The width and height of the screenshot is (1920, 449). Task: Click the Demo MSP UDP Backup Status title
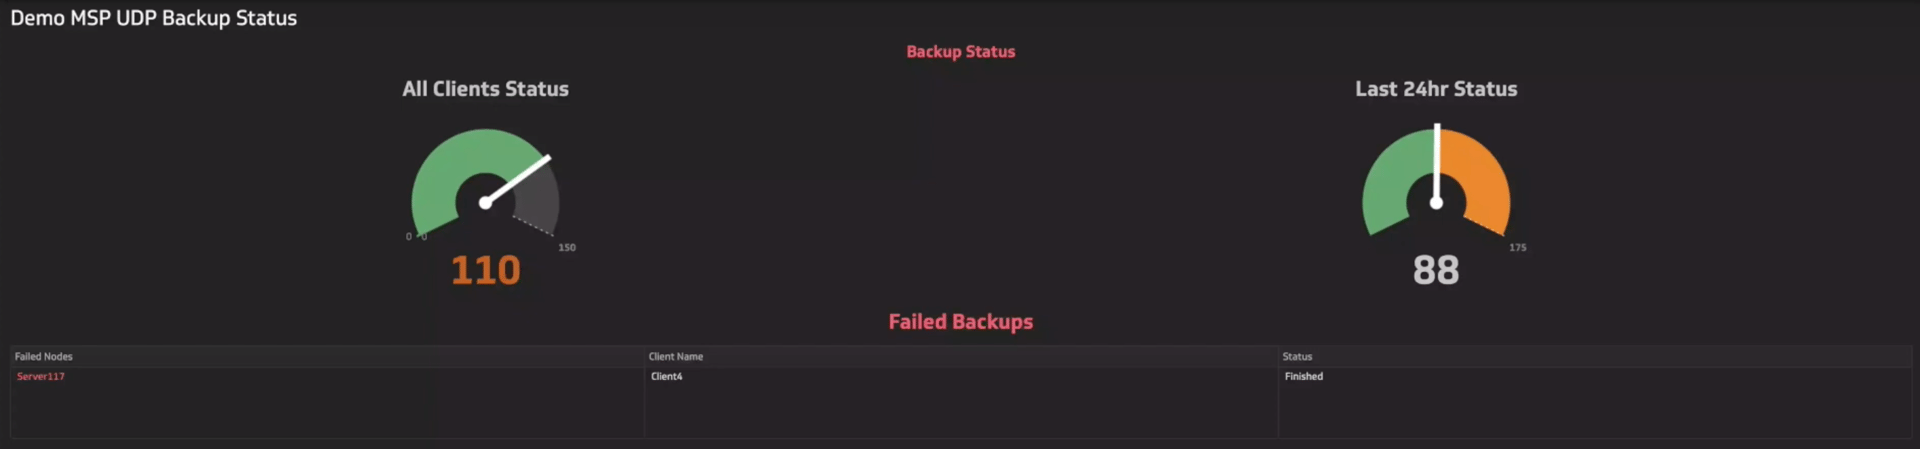tap(154, 18)
